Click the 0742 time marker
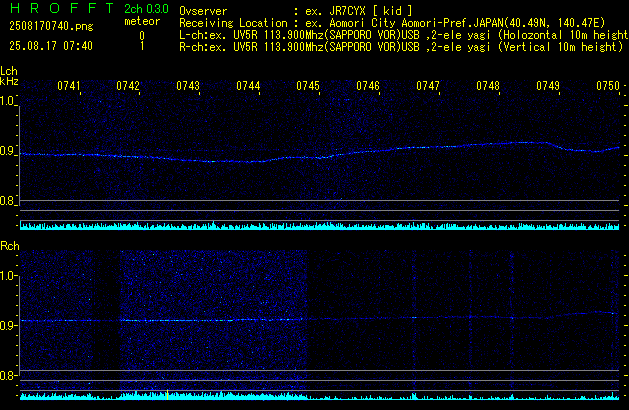 click(x=128, y=86)
